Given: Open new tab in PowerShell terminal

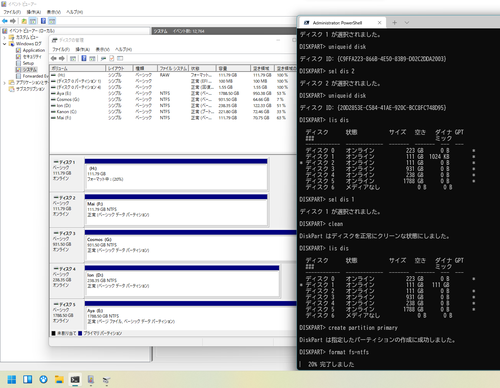Looking at the screenshot, I should click(x=395, y=23).
